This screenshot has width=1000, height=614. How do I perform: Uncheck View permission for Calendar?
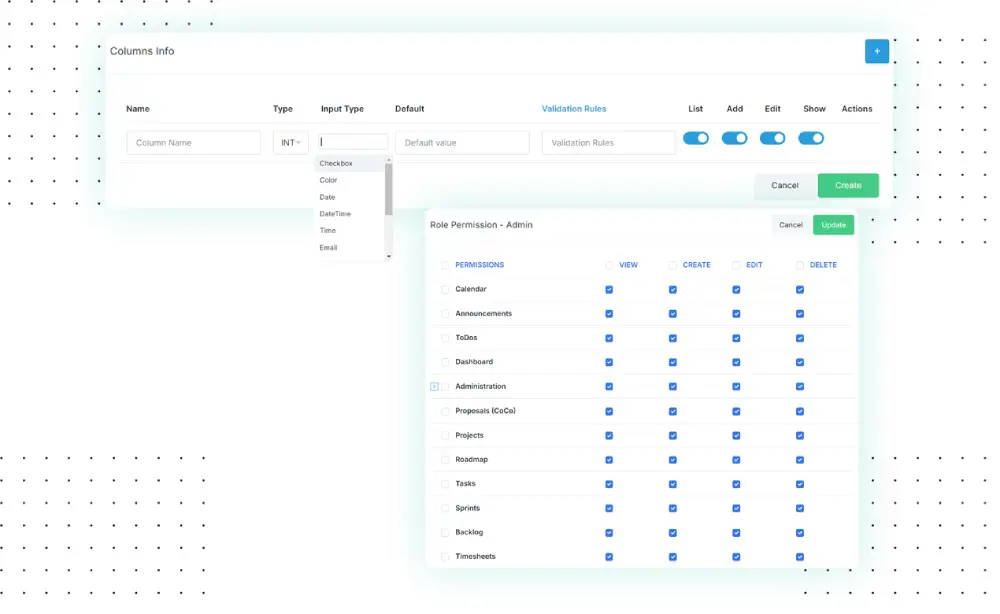609,290
